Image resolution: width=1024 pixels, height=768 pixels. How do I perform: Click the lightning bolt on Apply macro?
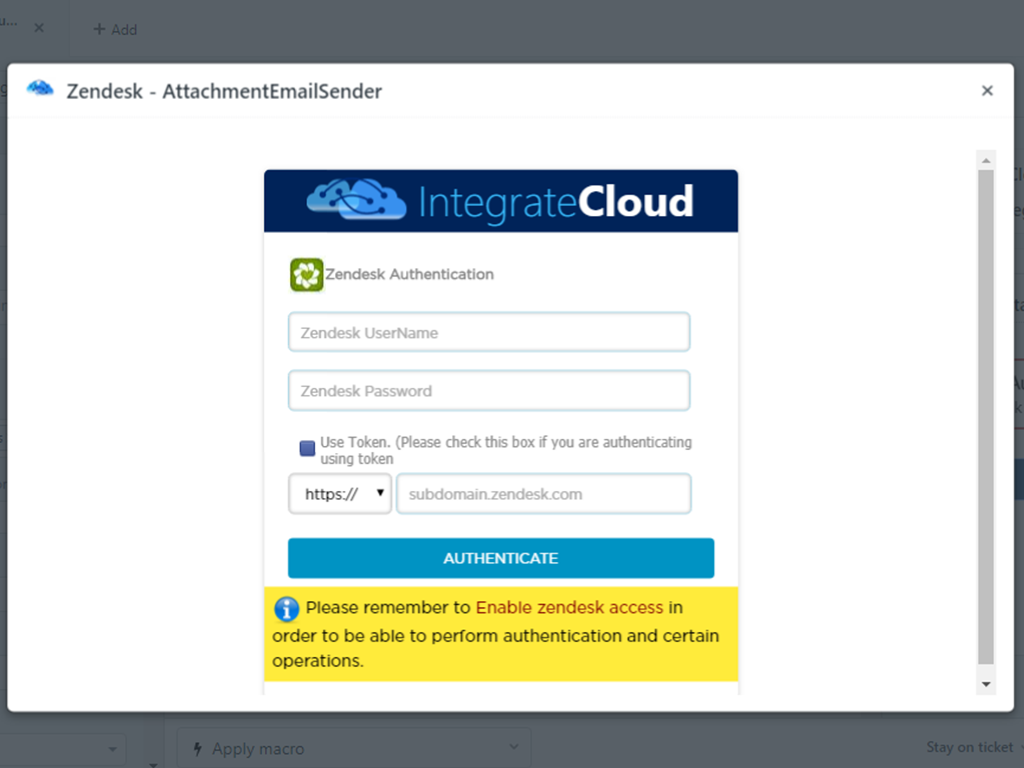pyautogui.click(x=200, y=747)
